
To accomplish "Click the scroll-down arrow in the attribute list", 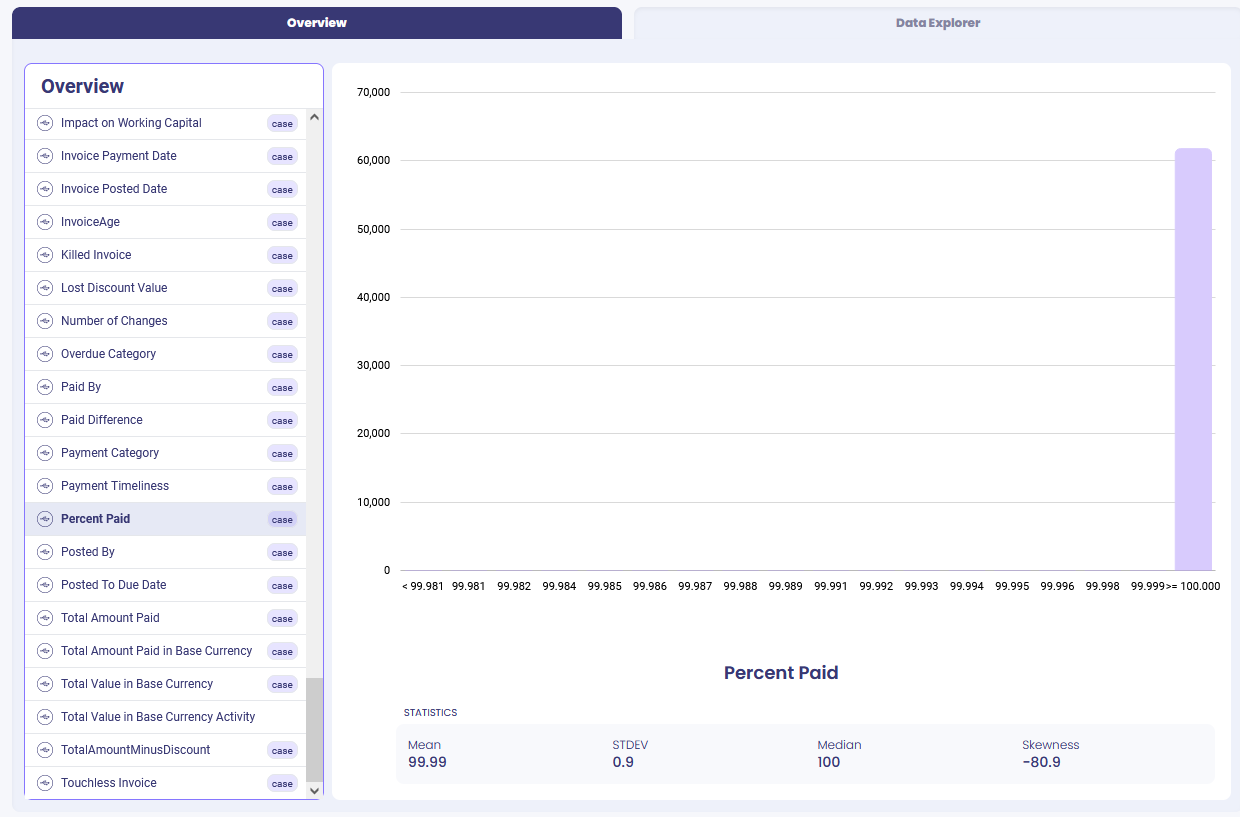I will click(x=315, y=790).
